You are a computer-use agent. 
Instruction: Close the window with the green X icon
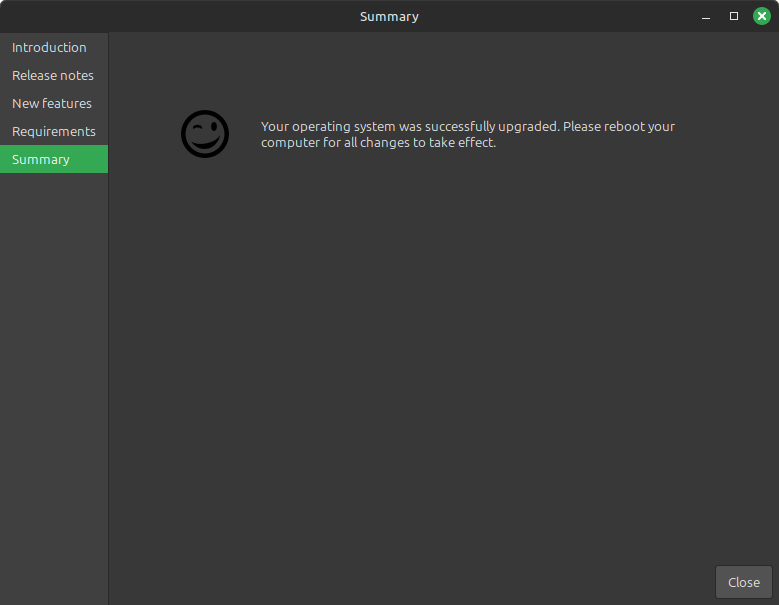click(x=761, y=16)
